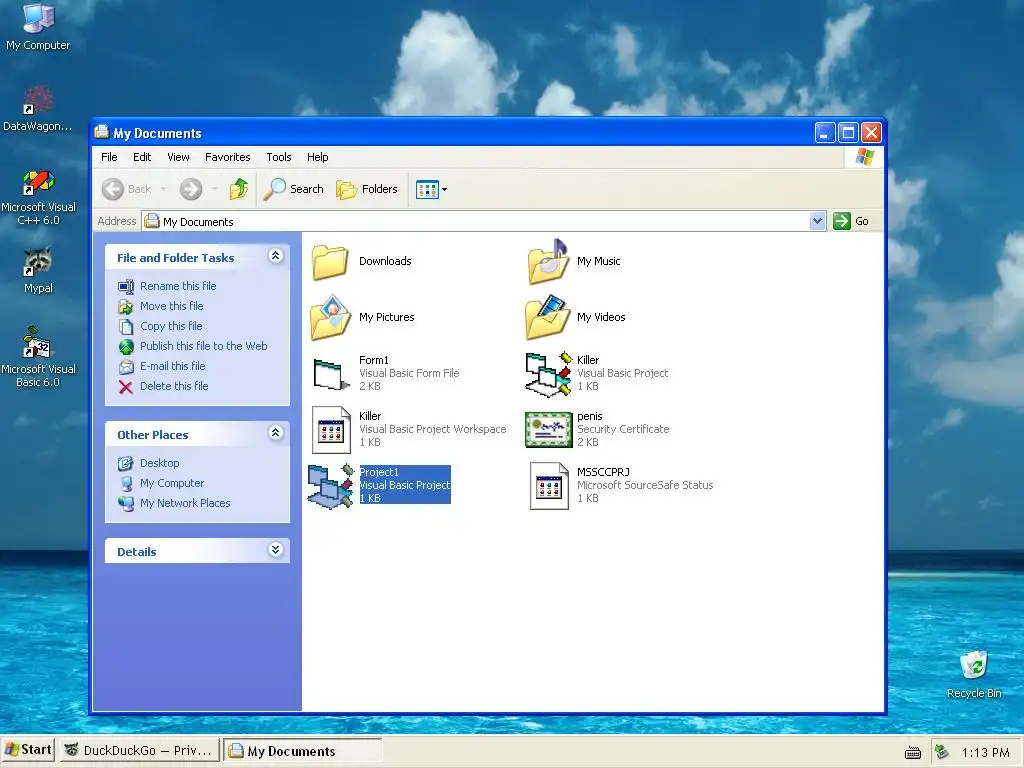The width and height of the screenshot is (1024, 768).
Task: Collapse the Other Places panel
Action: [x=276, y=432]
